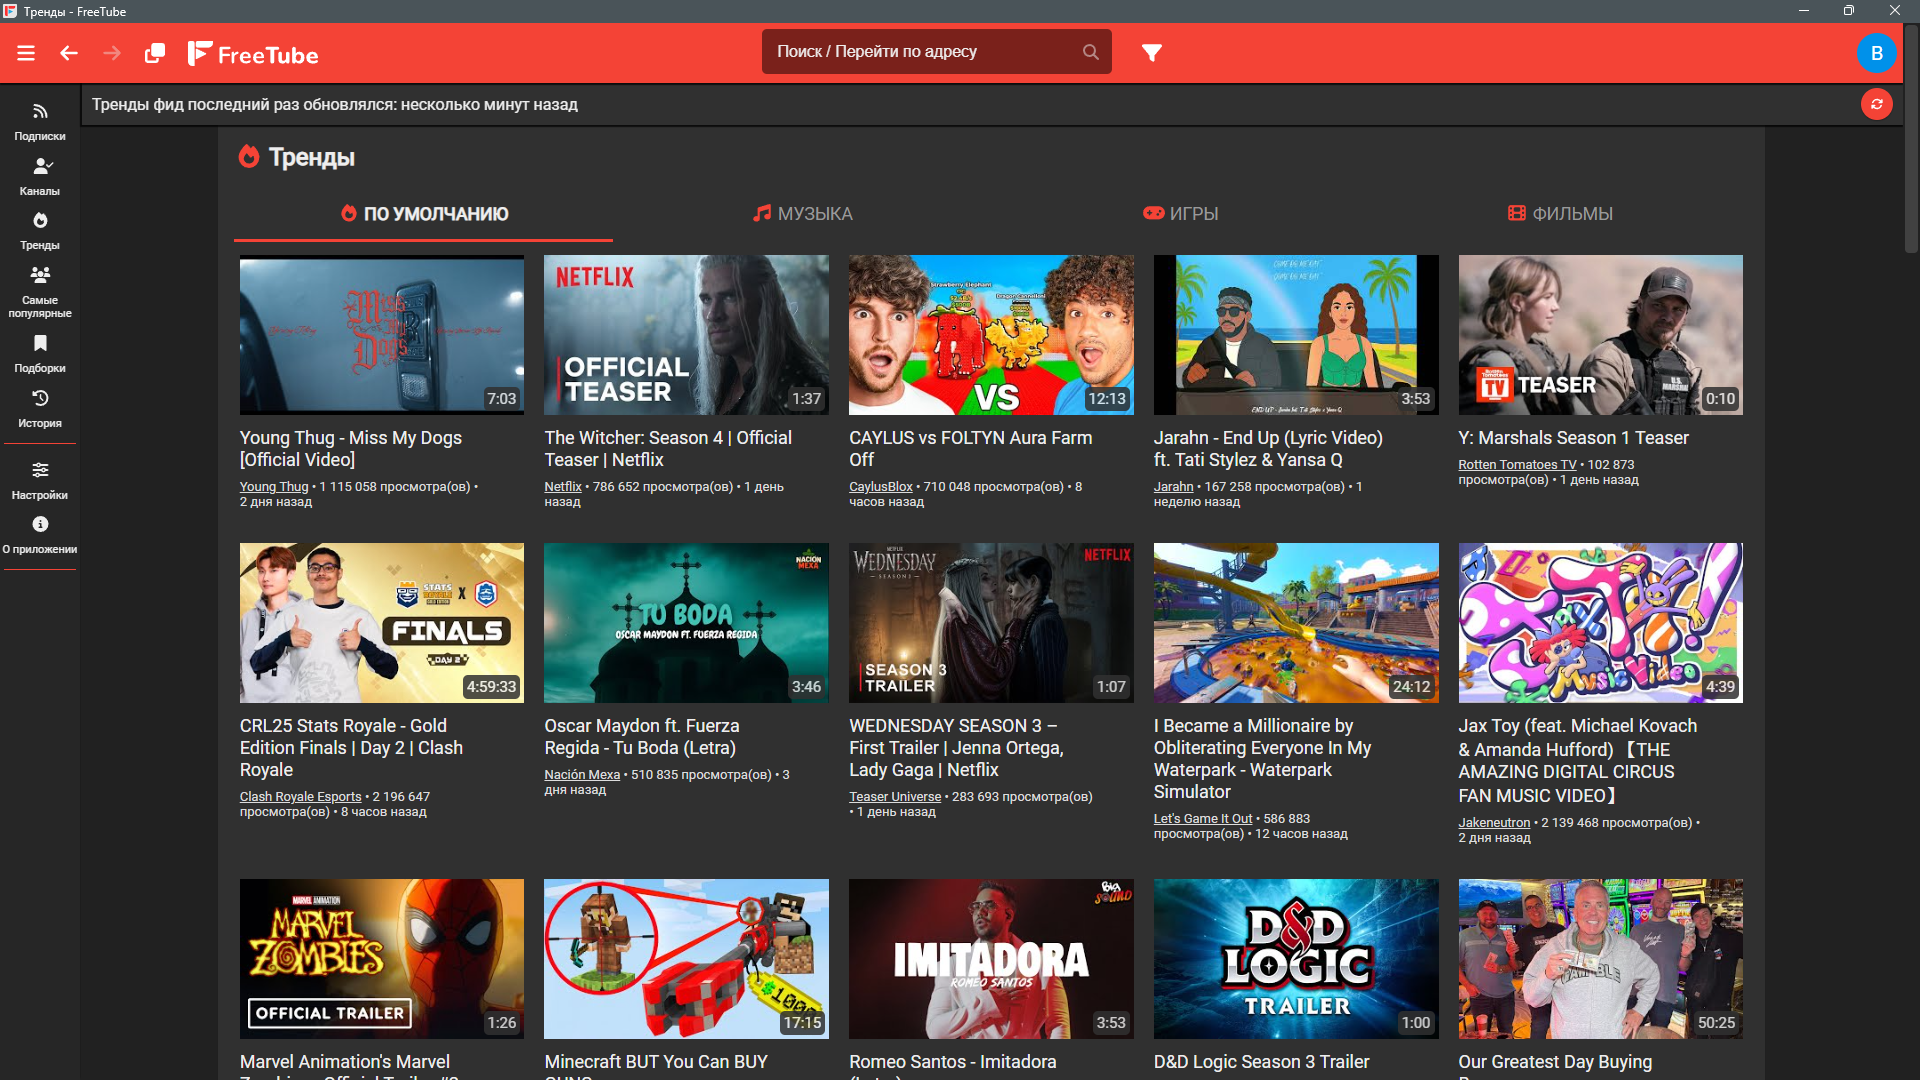Image resolution: width=1920 pixels, height=1080 pixels.
Task: Open О приложении in the sidebar
Action: coord(40,535)
